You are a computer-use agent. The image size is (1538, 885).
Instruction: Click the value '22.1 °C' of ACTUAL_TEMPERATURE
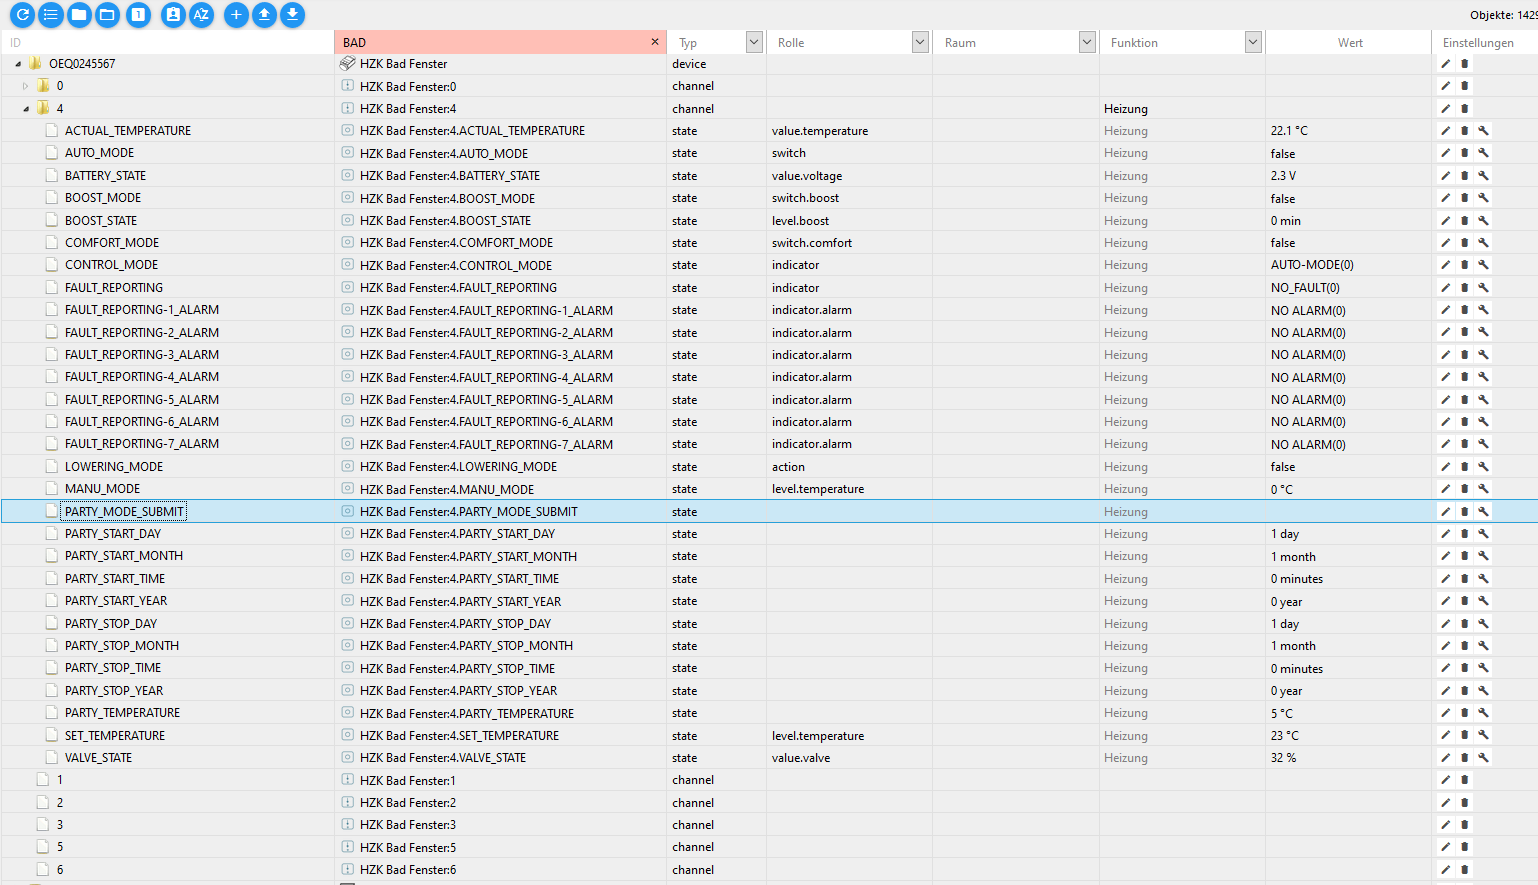(x=1289, y=131)
